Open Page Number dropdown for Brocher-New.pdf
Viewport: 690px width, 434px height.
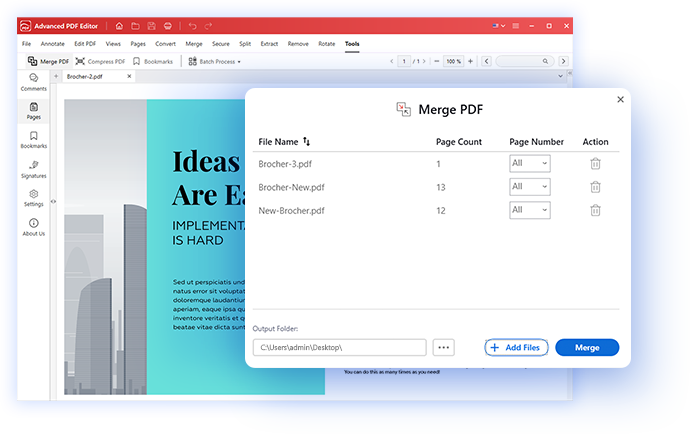pos(529,187)
